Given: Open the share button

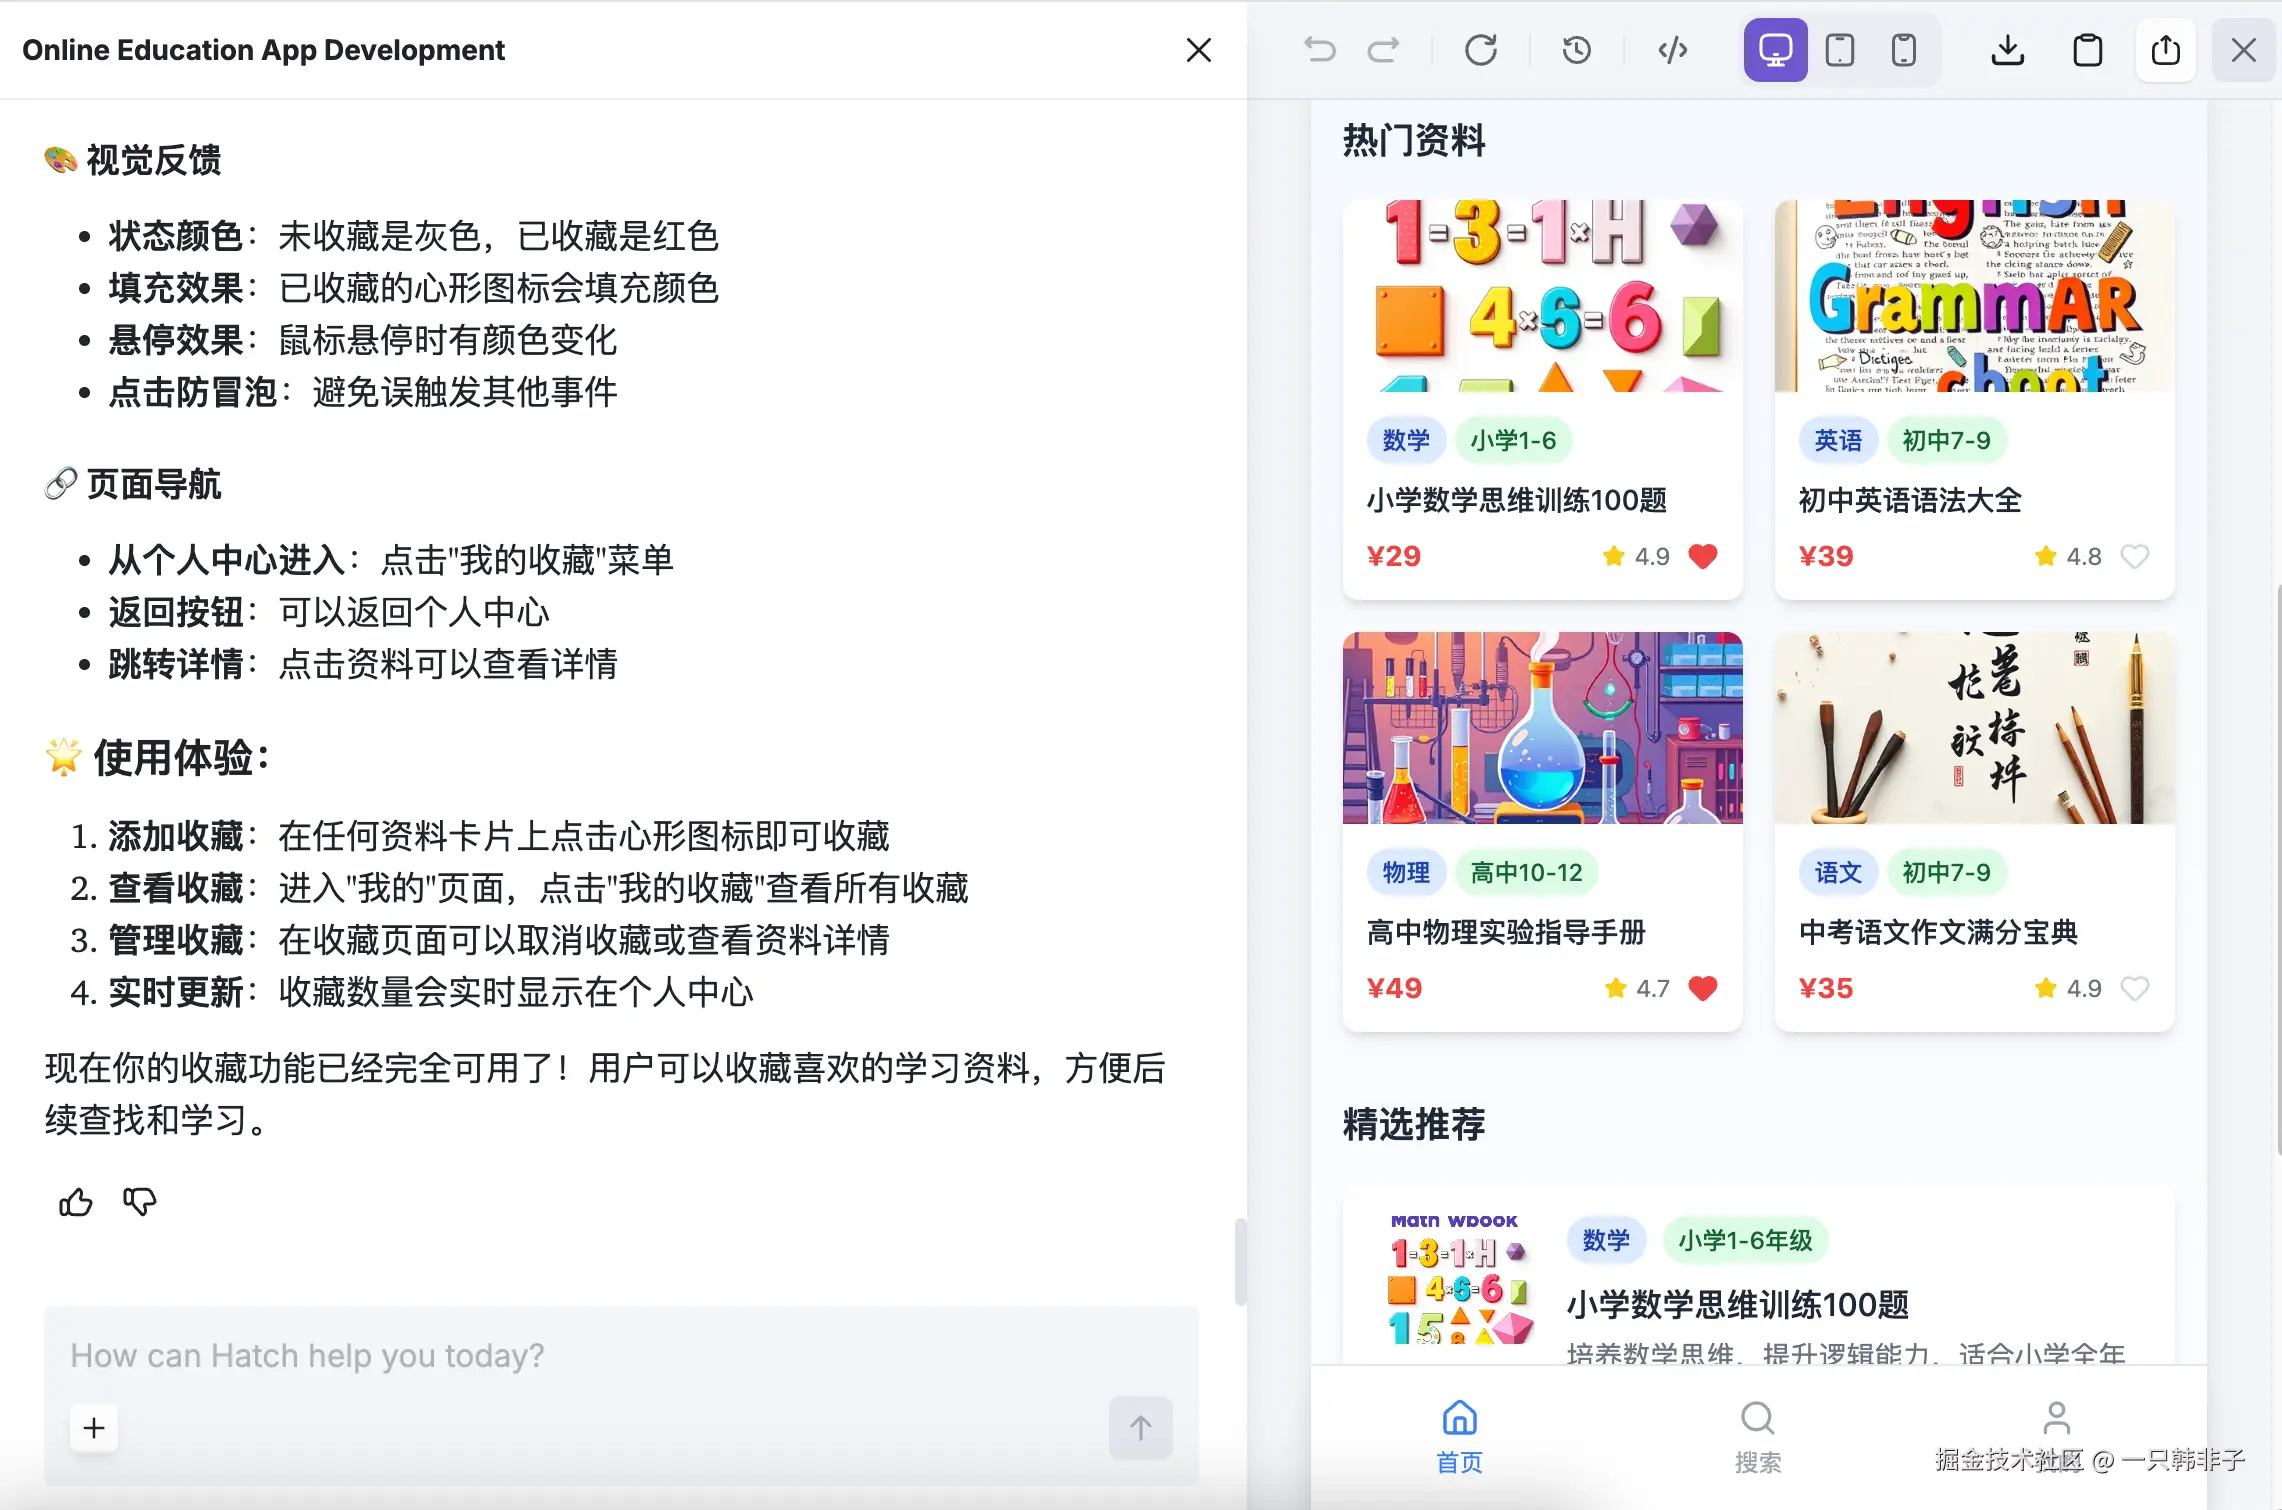Looking at the screenshot, I should click(x=2165, y=50).
